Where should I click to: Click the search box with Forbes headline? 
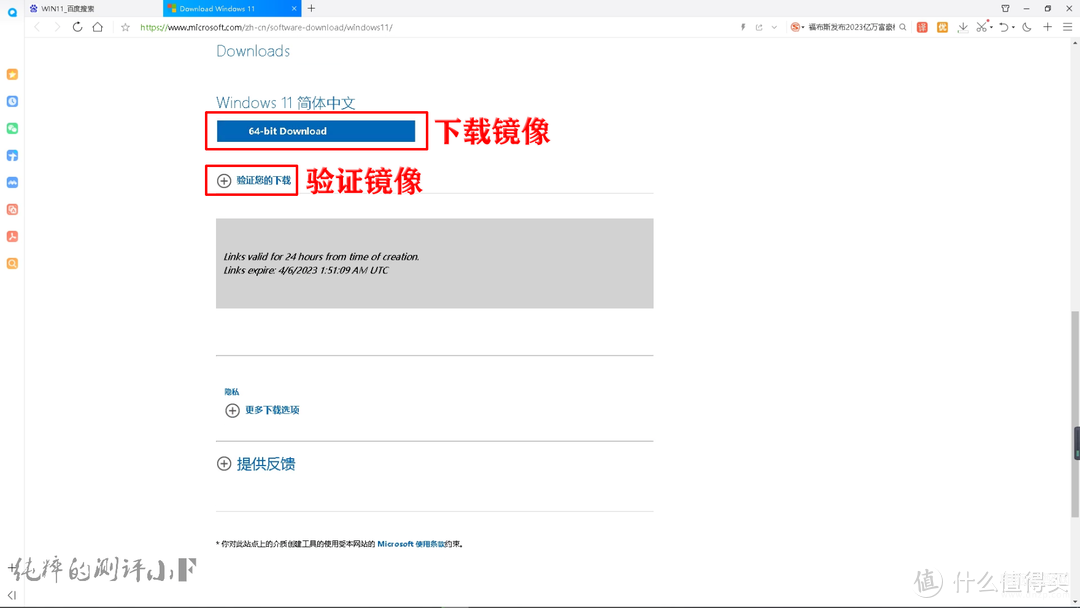click(x=851, y=28)
